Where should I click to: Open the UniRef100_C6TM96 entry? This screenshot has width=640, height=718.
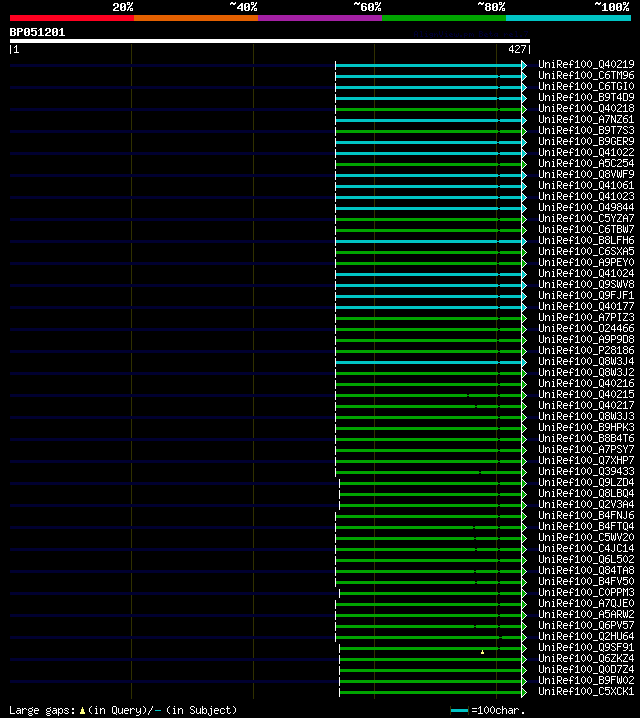[x=586, y=76]
